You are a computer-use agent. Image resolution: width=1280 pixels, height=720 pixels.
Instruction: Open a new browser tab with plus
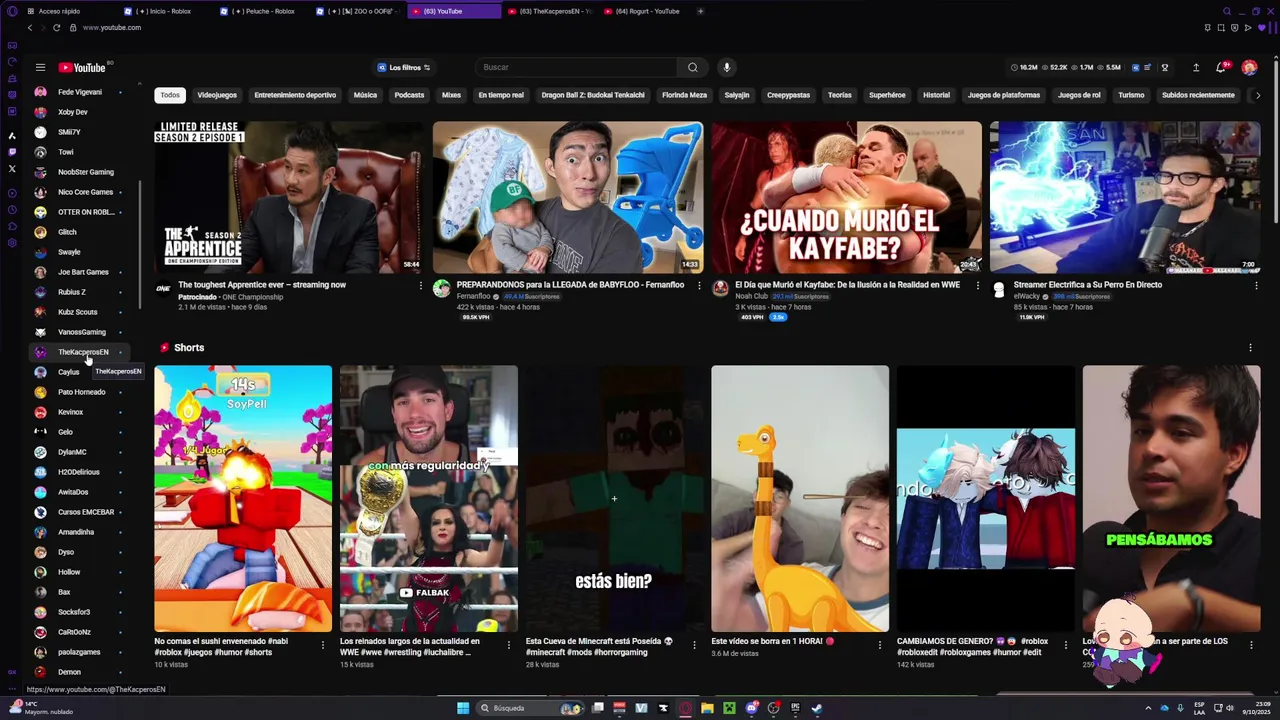click(x=700, y=11)
